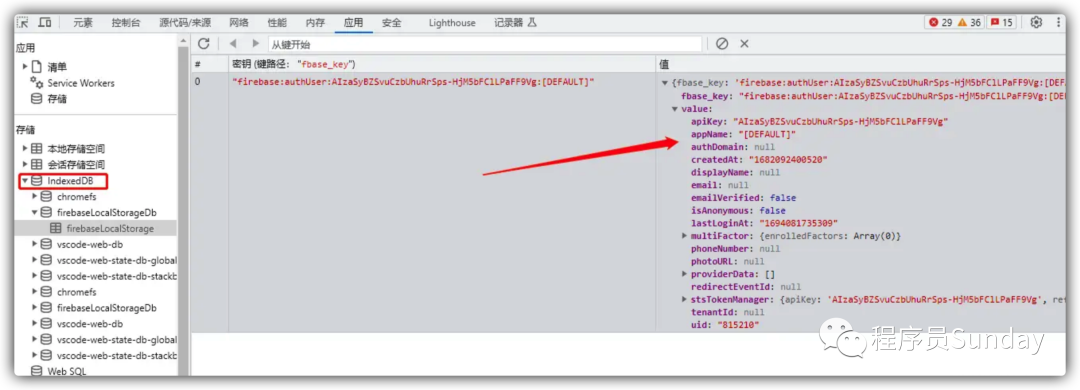Image resolution: width=1080 pixels, height=390 pixels.
Task: Click the 从键开始 key filter field
Action: pos(484,44)
